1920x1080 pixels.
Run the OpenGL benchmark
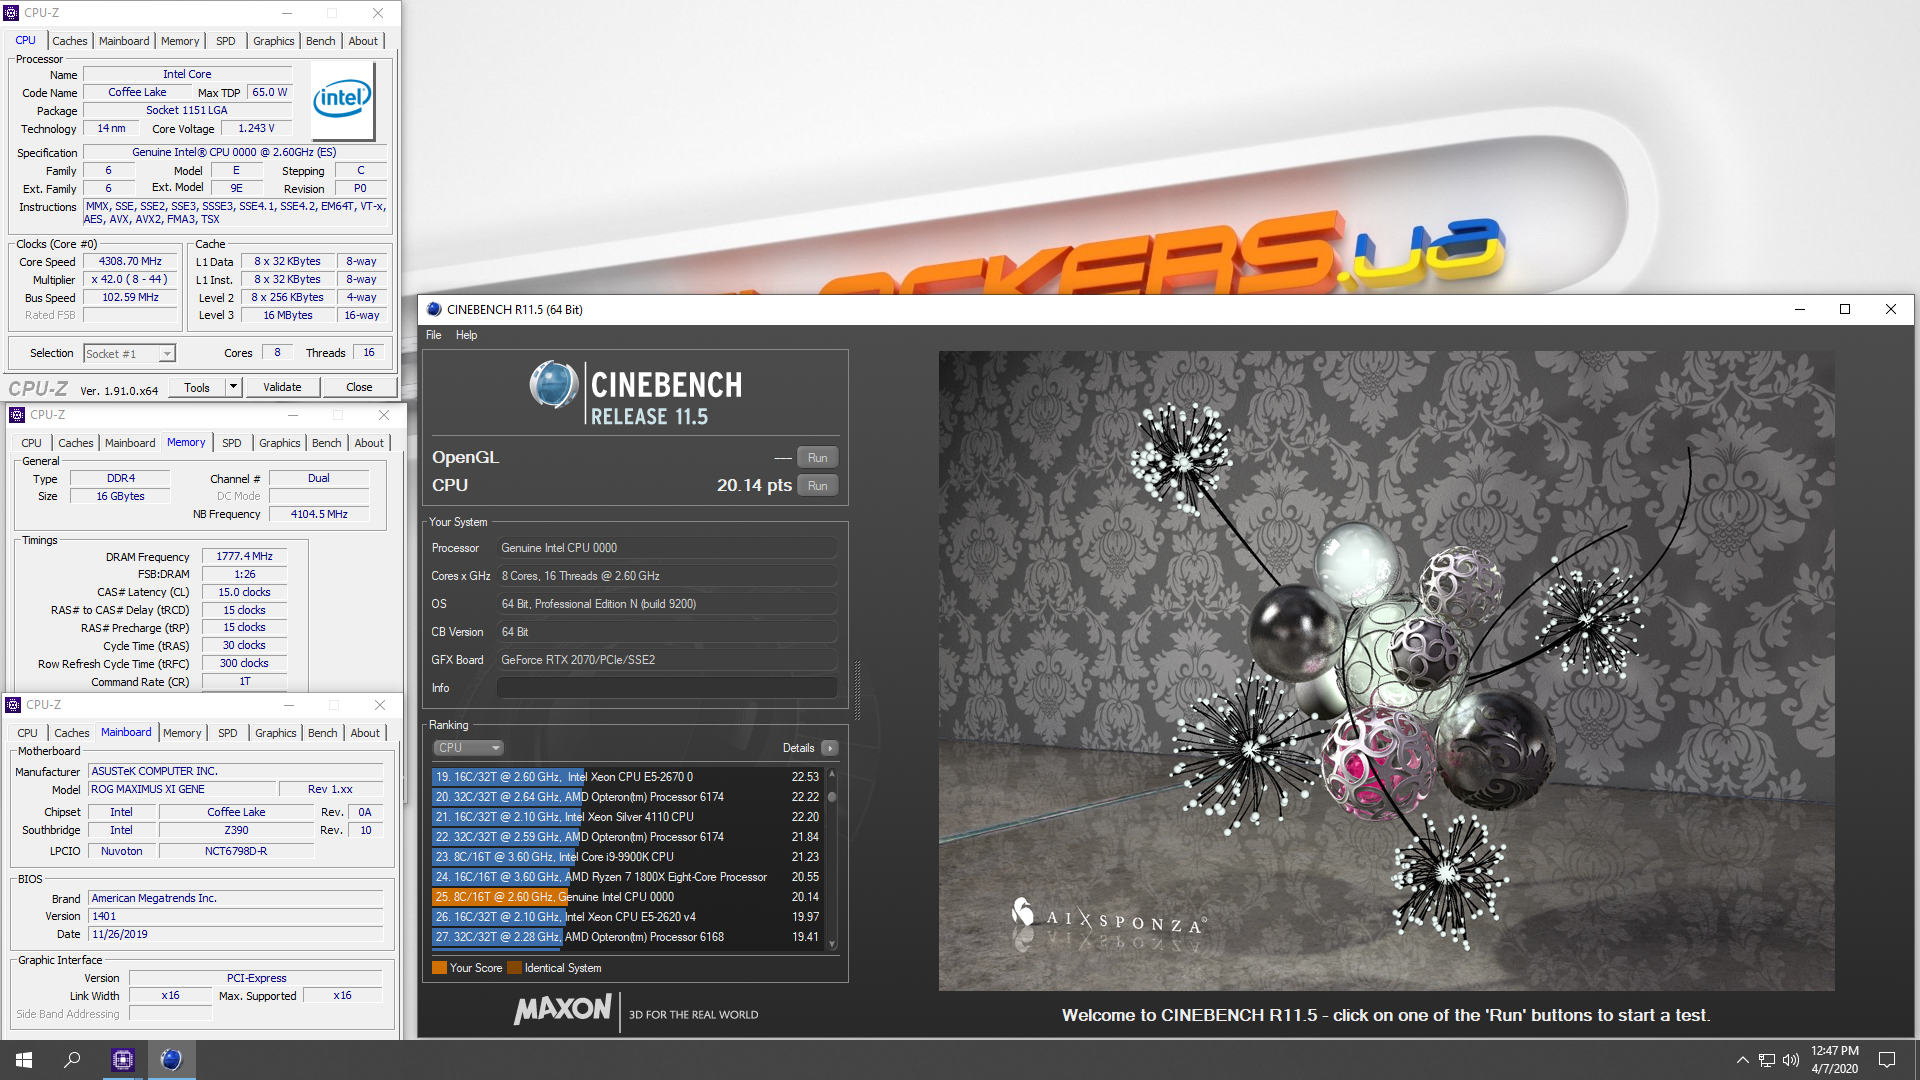(817, 458)
